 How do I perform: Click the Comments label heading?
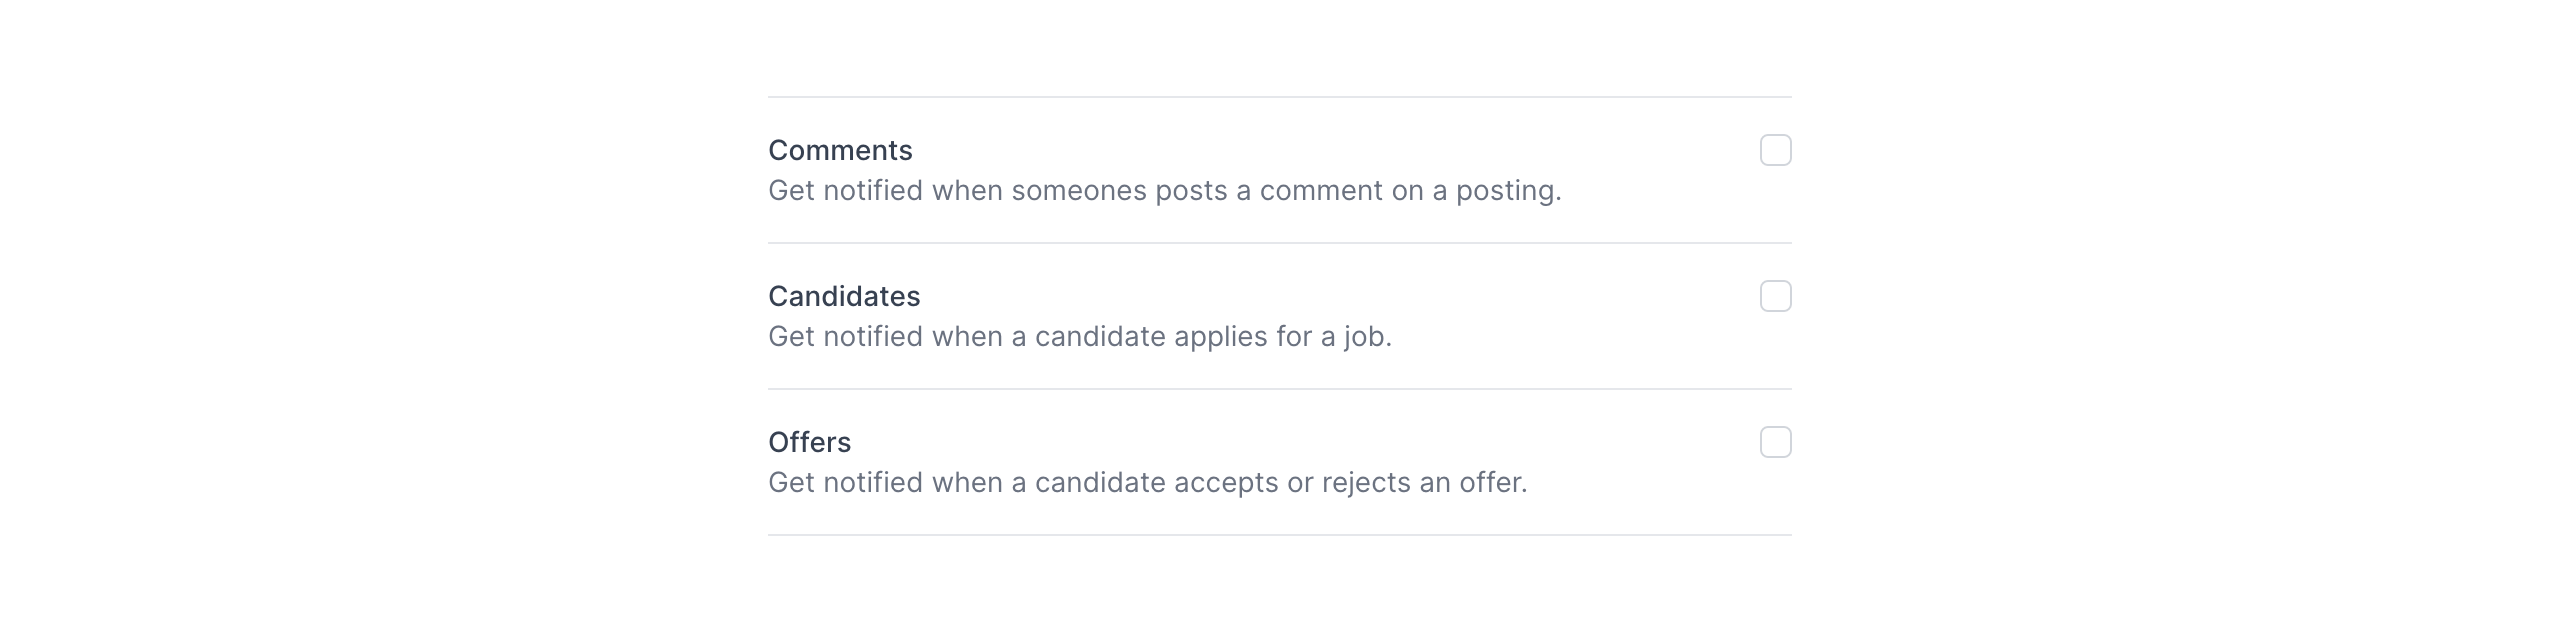click(840, 150)
